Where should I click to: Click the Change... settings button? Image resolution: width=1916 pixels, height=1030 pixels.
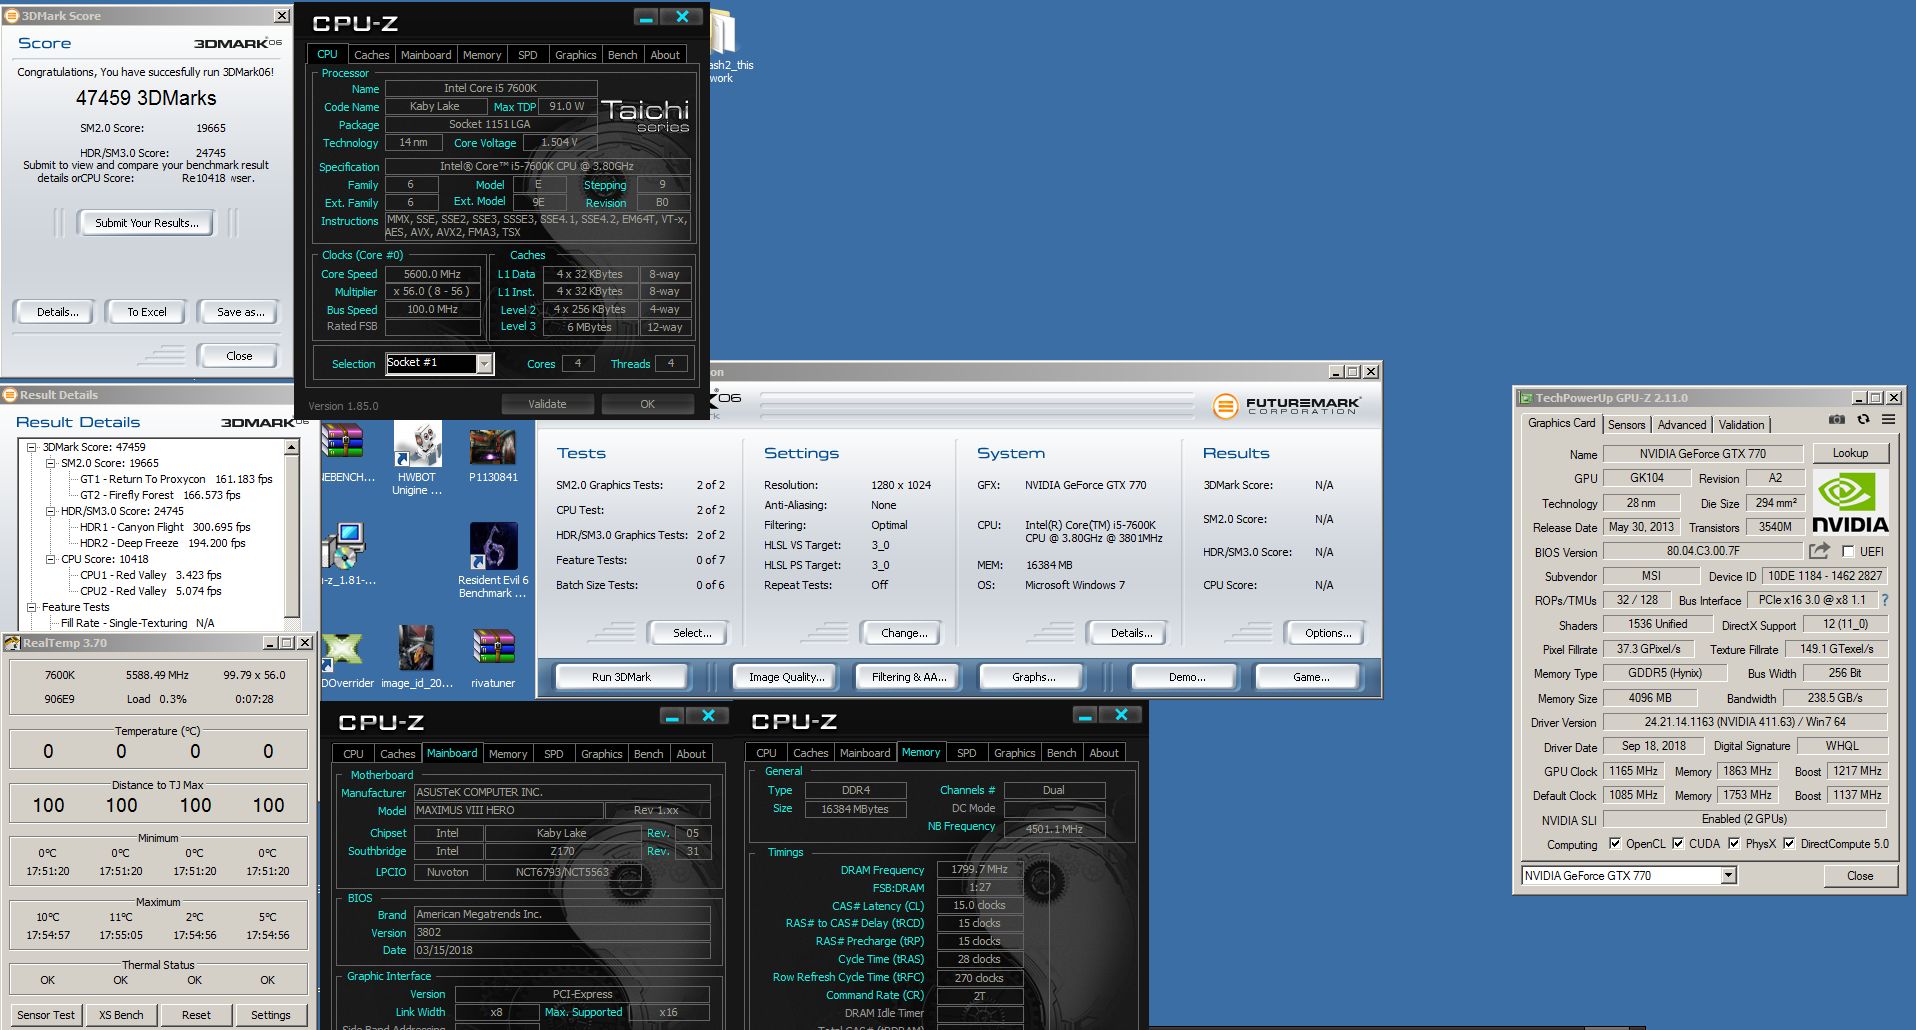(x=904, y=633)
